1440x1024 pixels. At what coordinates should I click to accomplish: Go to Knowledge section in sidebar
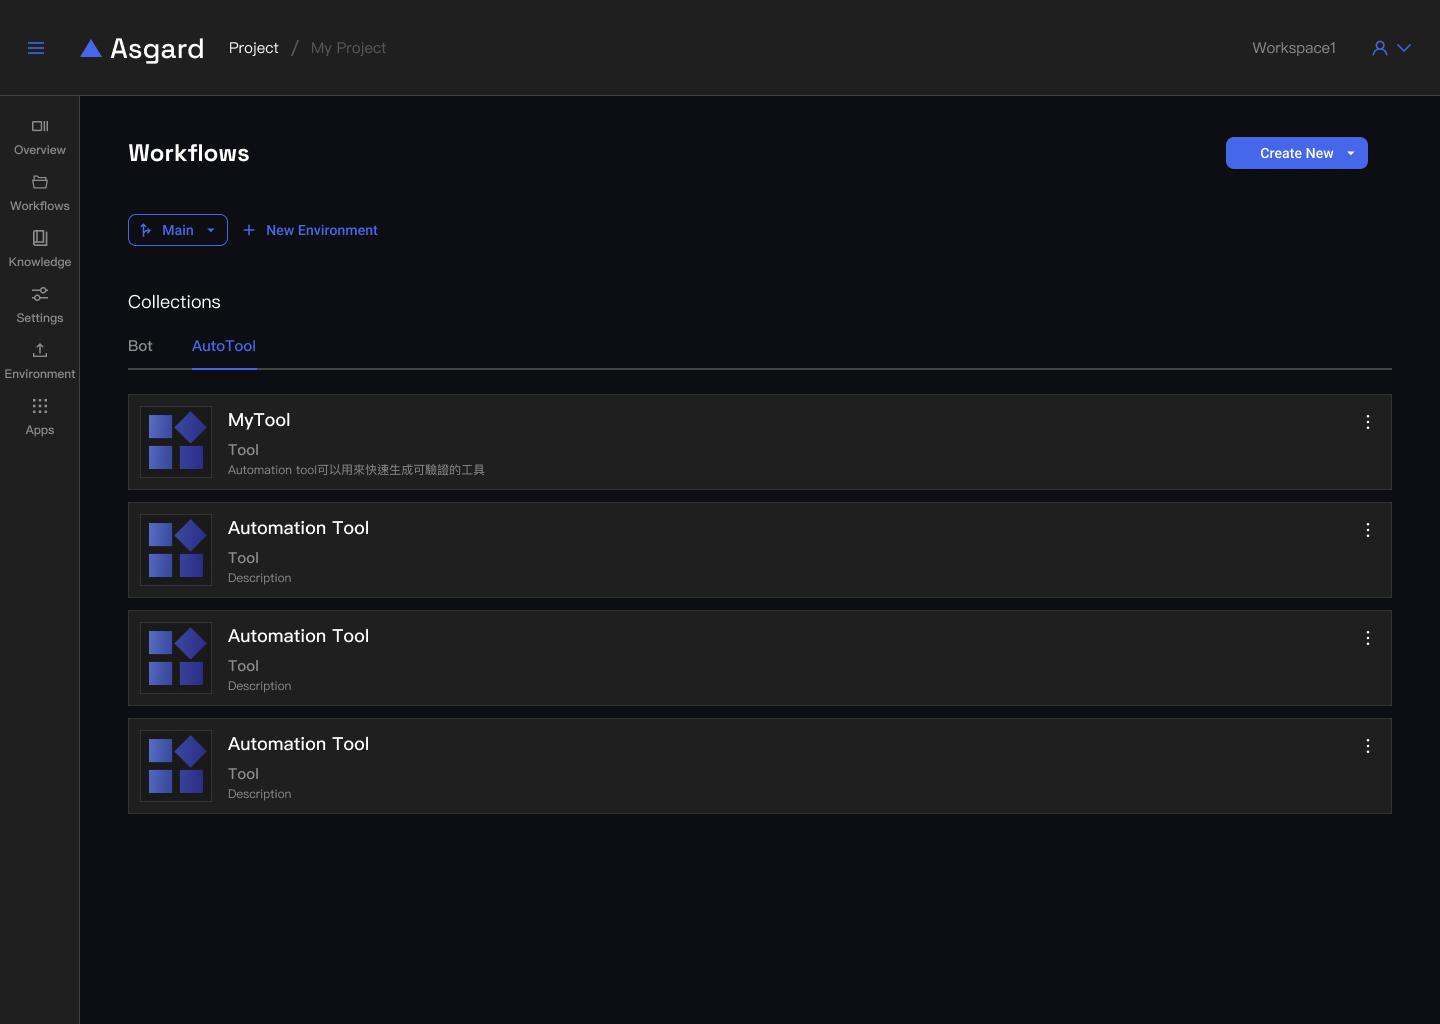tap(40, 249)
